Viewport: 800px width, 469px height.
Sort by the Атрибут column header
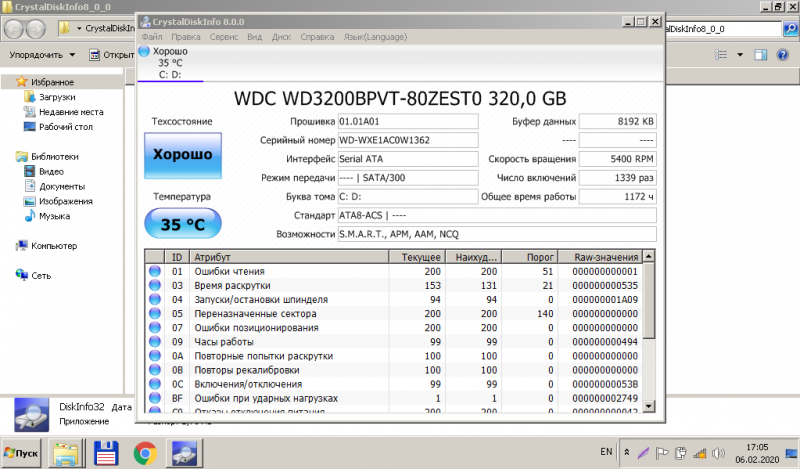pyautogui.click(x=289, y=257)
